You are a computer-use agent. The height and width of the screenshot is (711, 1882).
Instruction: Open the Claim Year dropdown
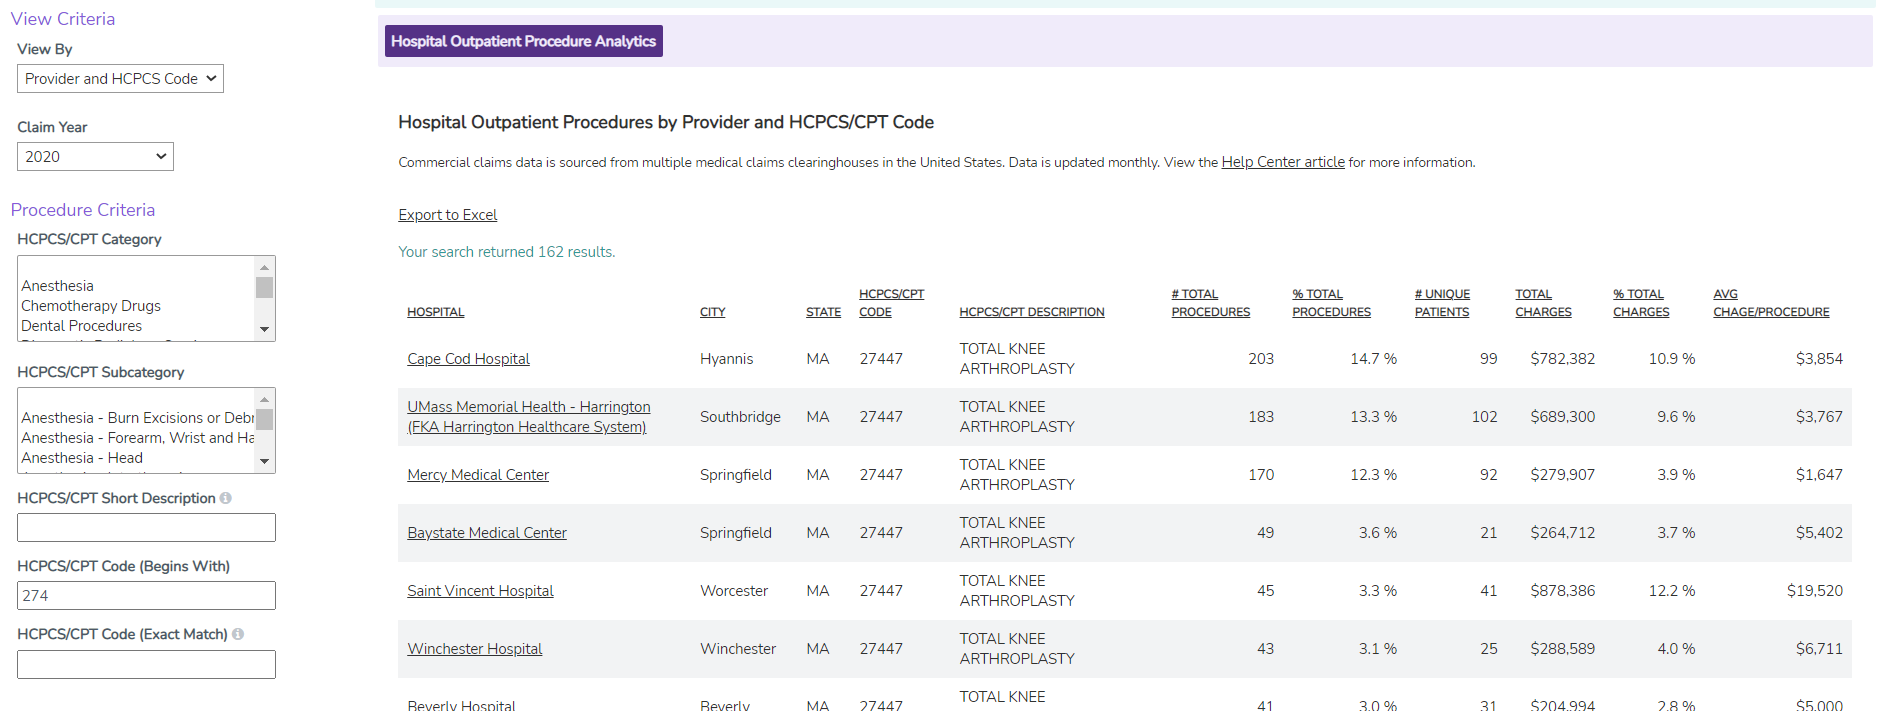tap(95, 157)
